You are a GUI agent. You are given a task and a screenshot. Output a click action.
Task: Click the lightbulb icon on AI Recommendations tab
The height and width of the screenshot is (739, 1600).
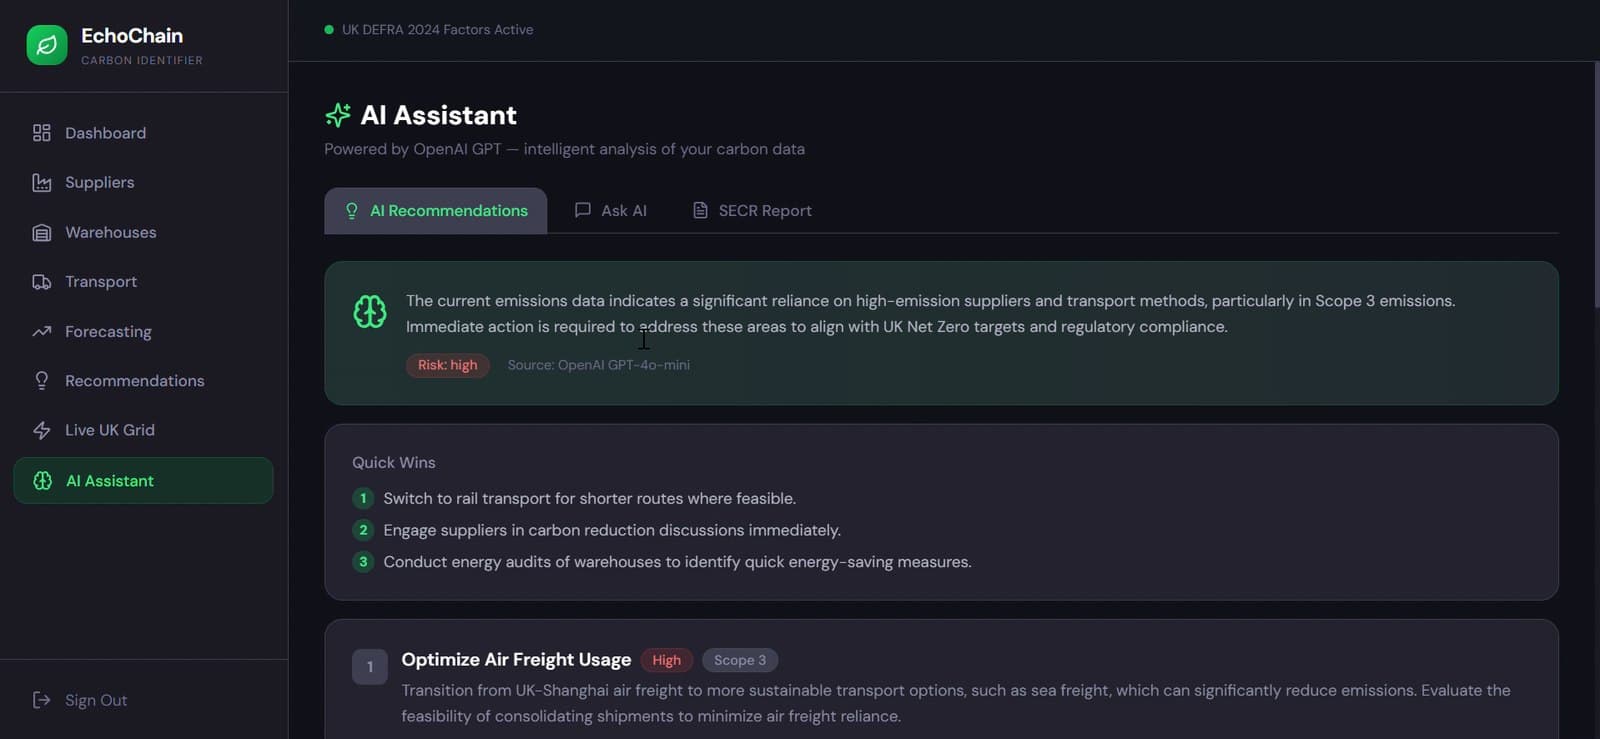click(x=352, y=211)
